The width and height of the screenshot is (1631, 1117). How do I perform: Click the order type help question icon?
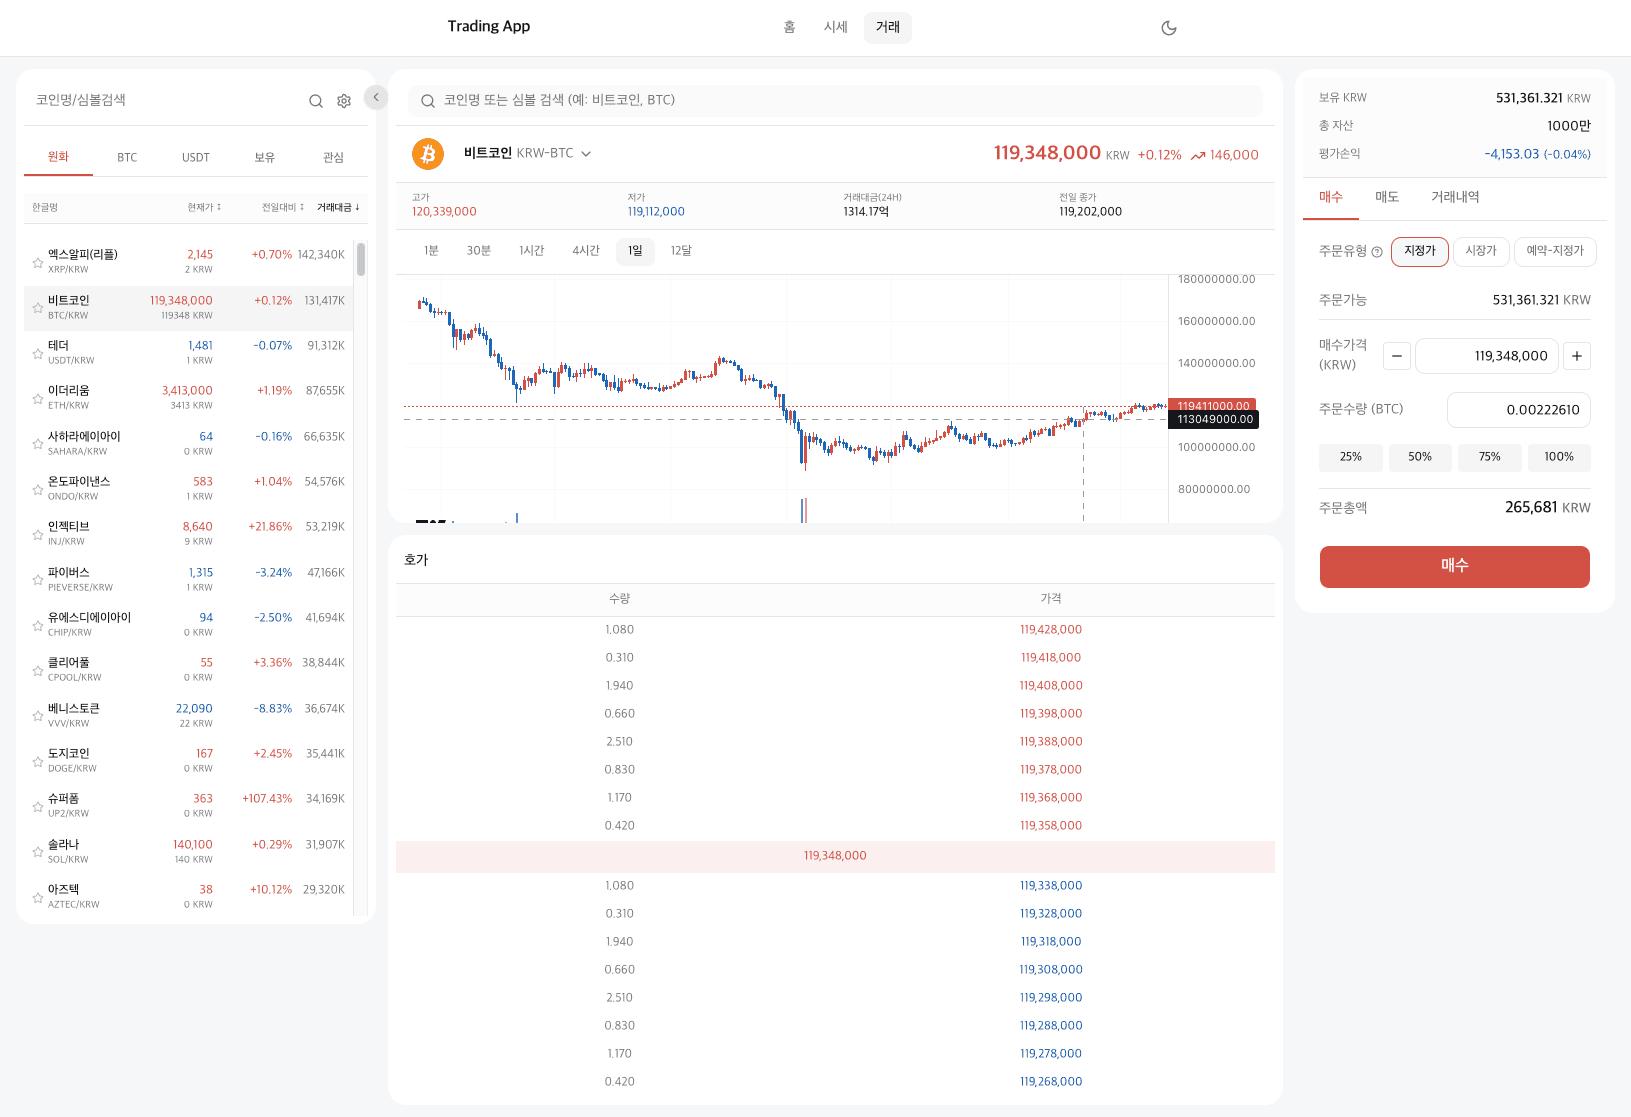[1377, 252]
